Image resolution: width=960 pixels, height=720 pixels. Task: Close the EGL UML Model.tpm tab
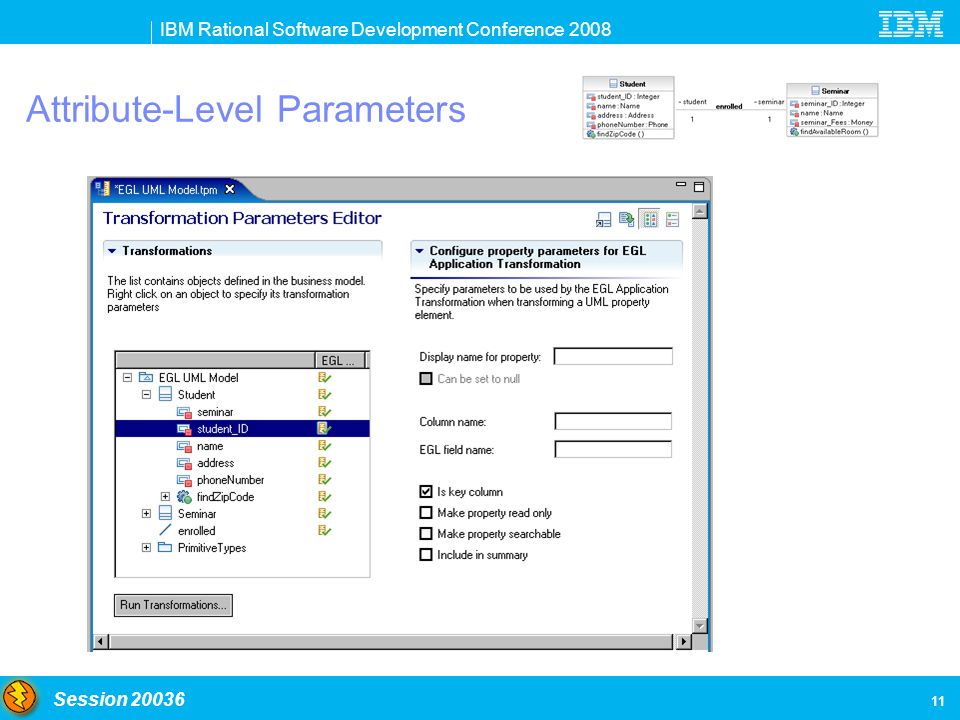[230, 189]
